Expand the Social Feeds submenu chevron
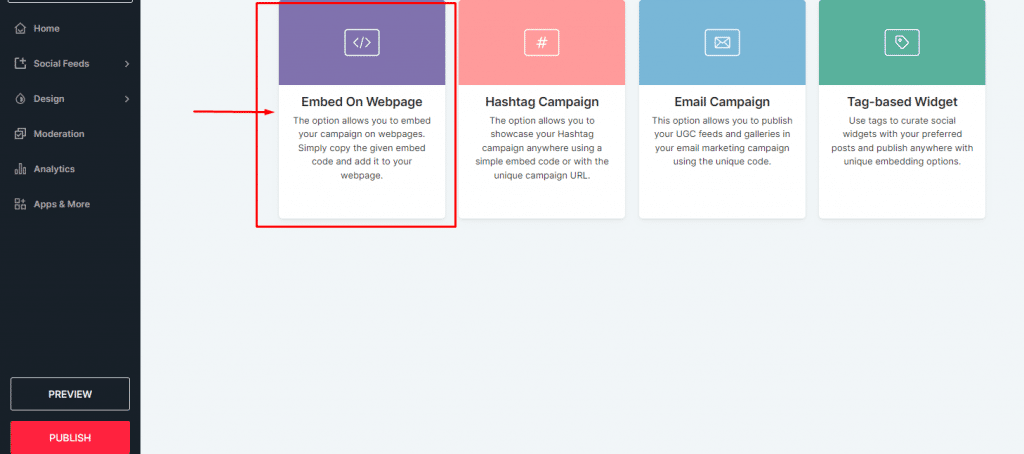Viewport: 1024px width, 454px height. pos(127,64)
